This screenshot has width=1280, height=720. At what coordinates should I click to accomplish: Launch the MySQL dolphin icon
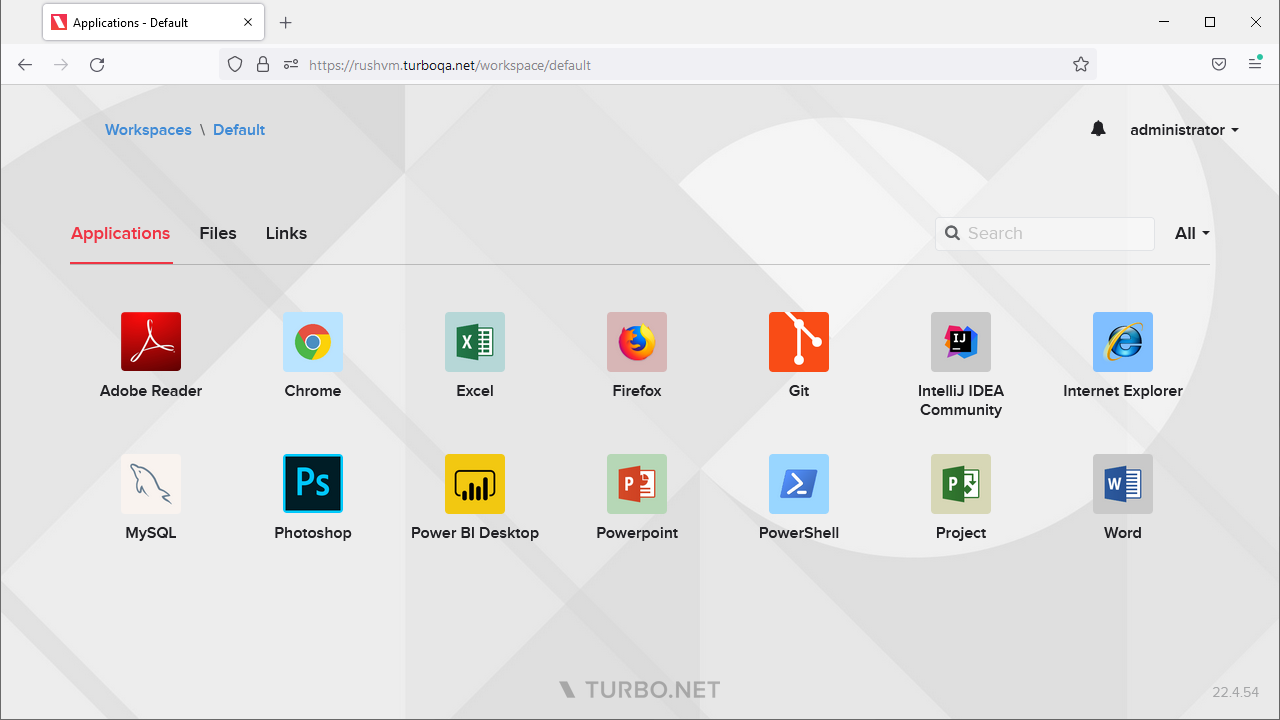pyautogui.click(x=151, y=484)
